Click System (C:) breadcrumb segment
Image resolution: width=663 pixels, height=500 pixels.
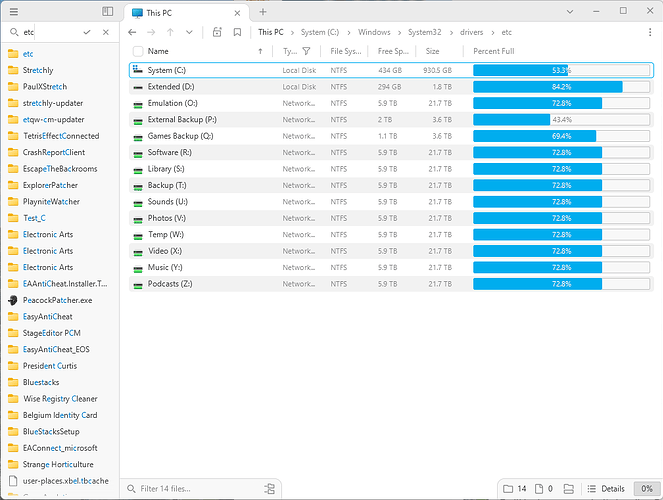click(x=320, y=32)
